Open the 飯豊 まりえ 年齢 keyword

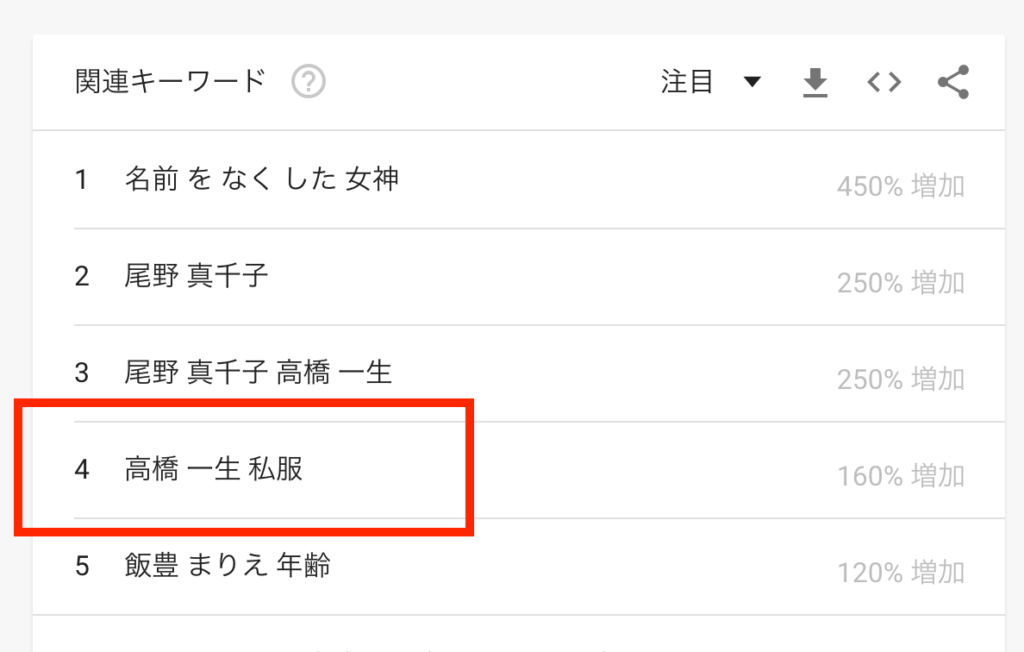point(228,565)
